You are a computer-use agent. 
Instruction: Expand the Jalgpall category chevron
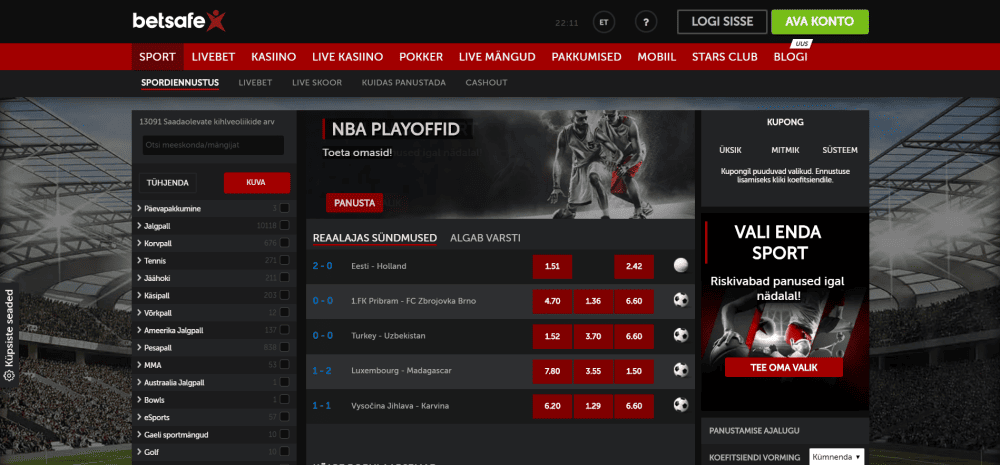click(x=138, y=226)
